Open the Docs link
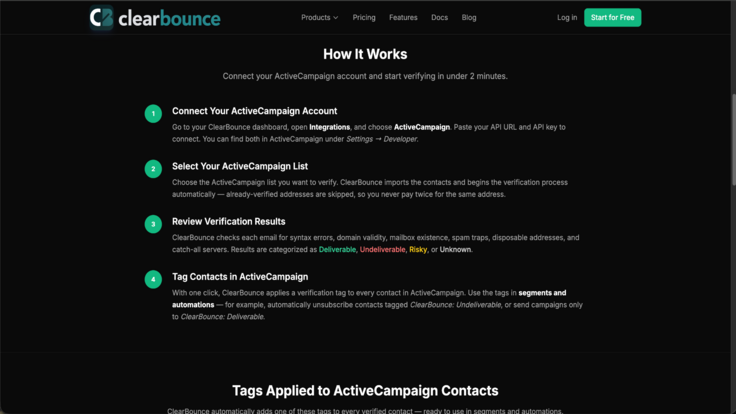 [x=439, y=17]
